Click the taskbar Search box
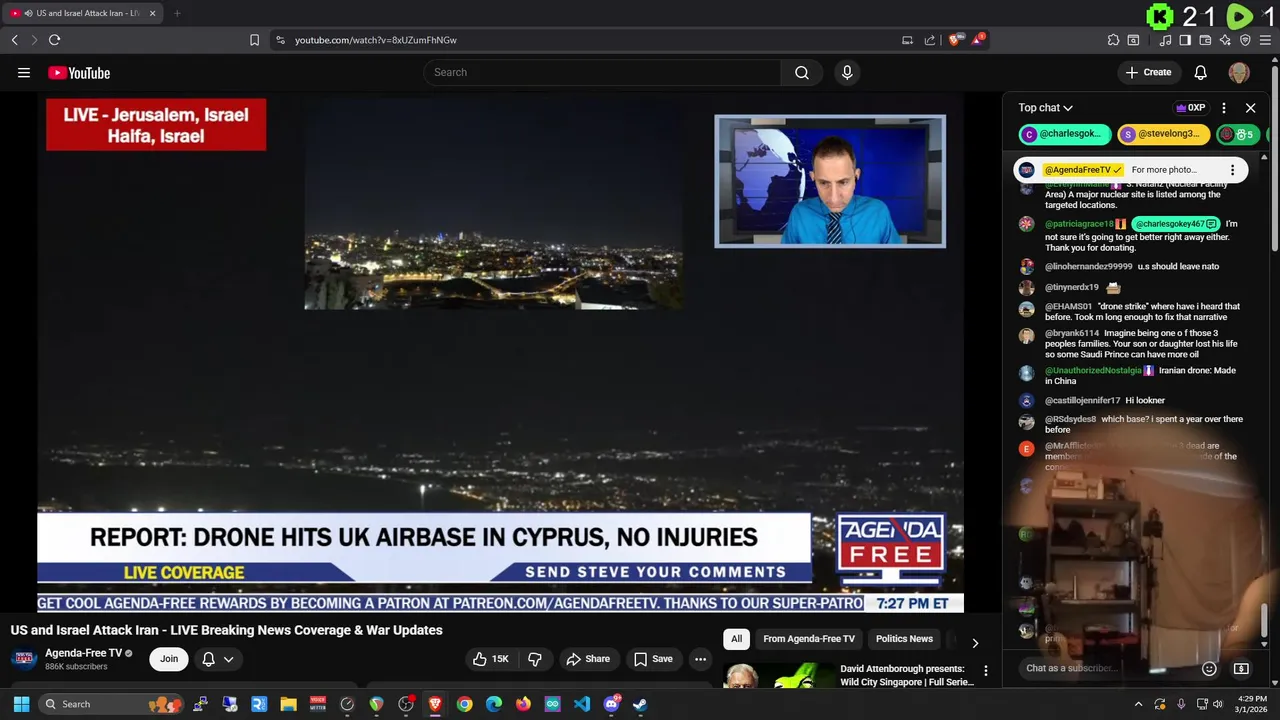This screenshot has height=720, width=1280. (113, 704)
